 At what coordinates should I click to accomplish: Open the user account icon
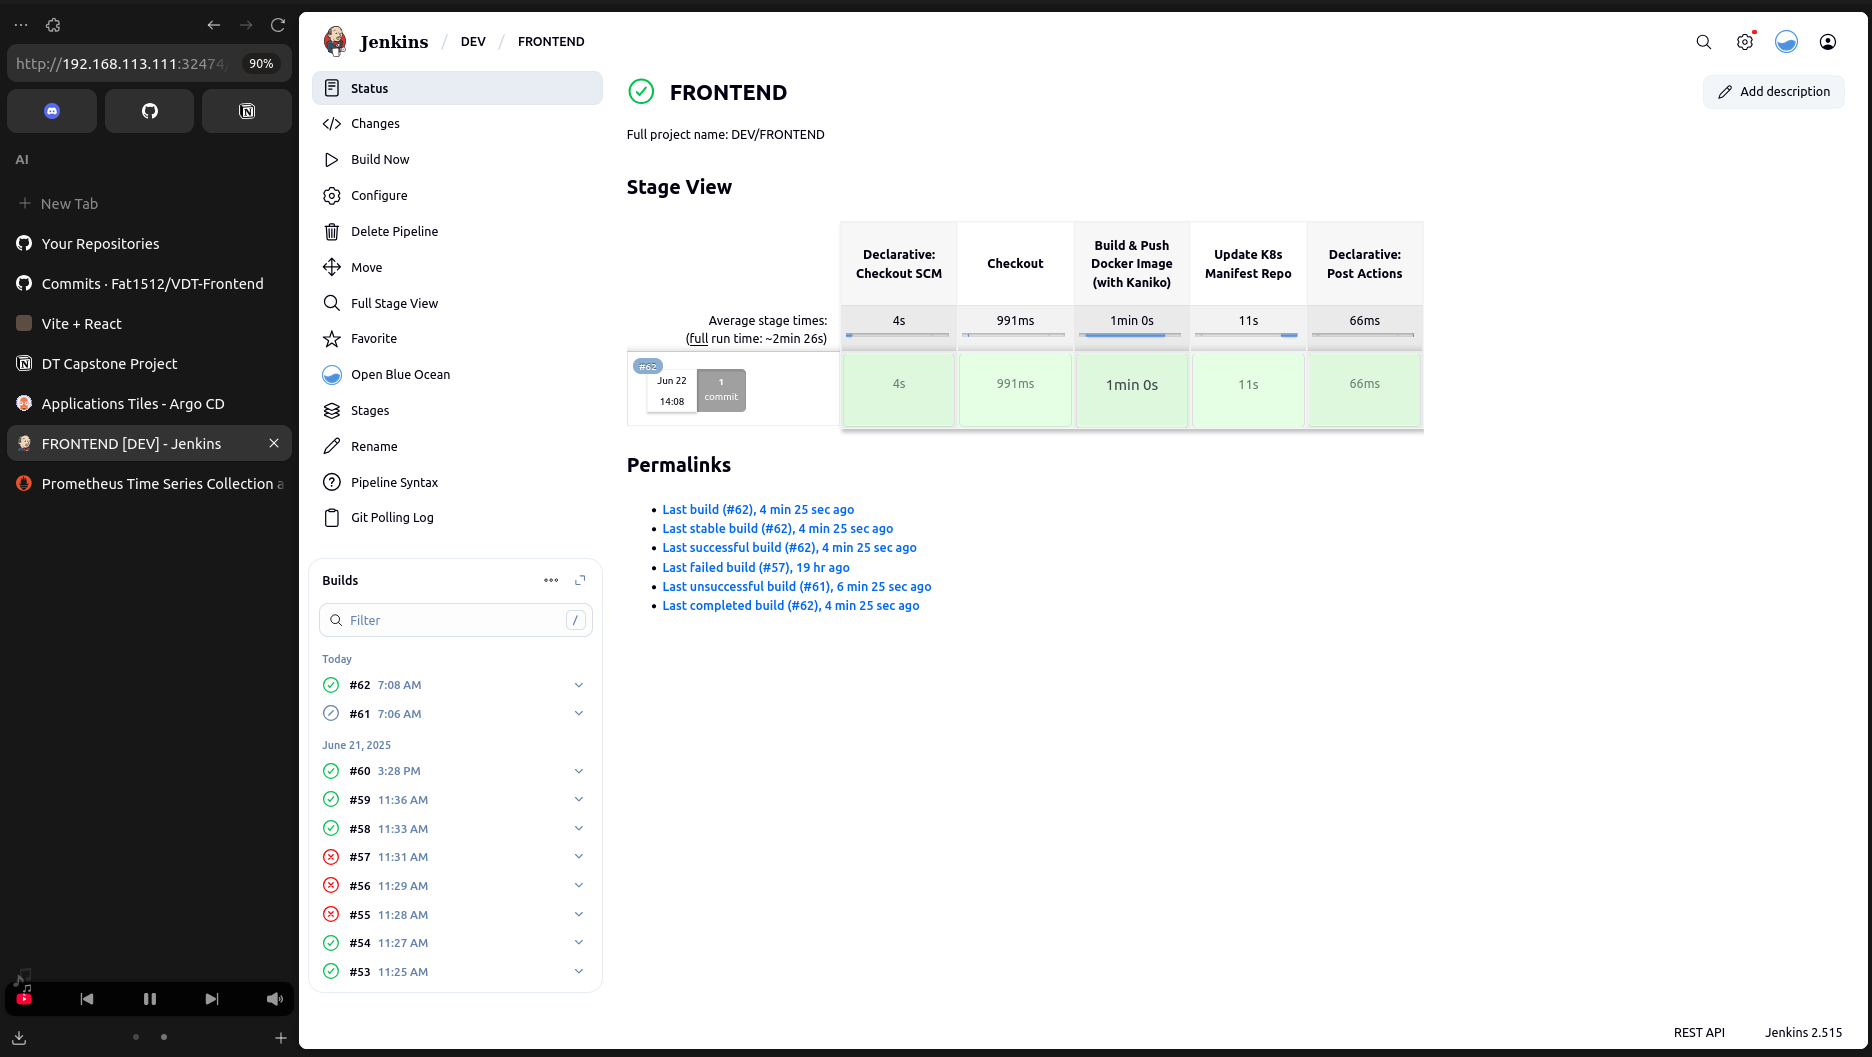(x=1828, y=42)
